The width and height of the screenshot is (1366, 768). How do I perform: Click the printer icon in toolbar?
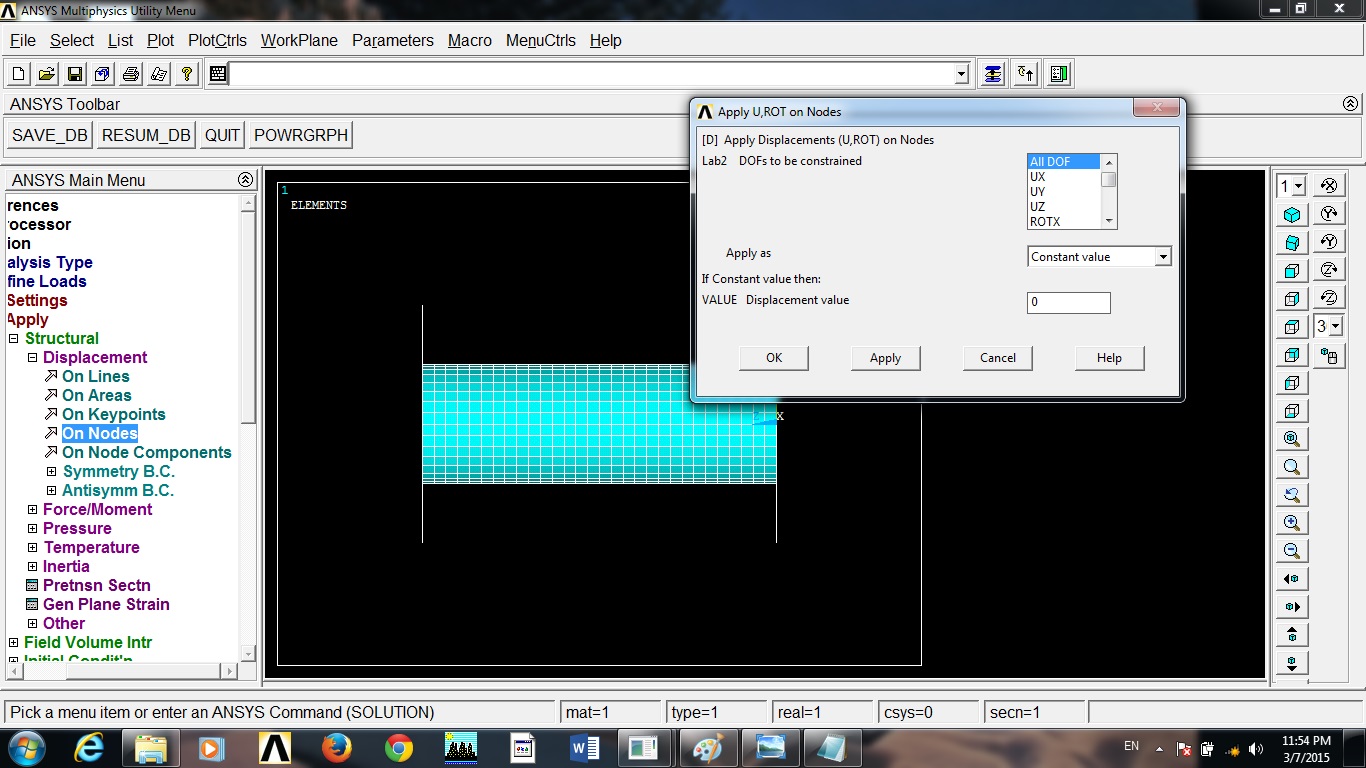tap(130, 74)
